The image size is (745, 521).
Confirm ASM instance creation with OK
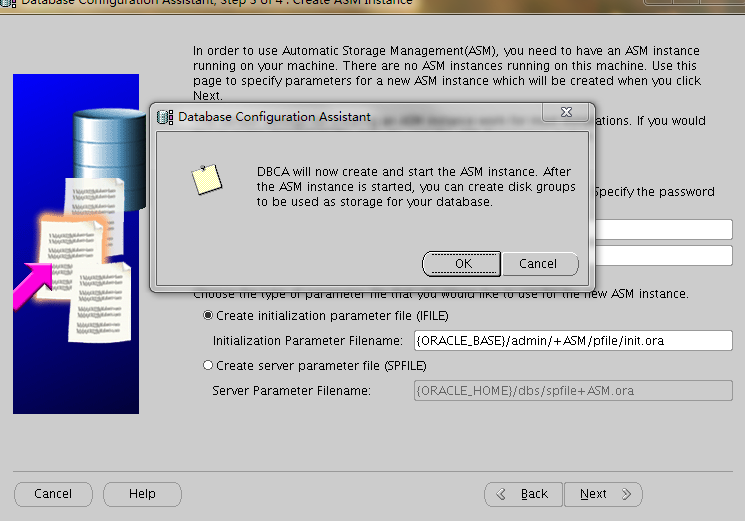461,264
